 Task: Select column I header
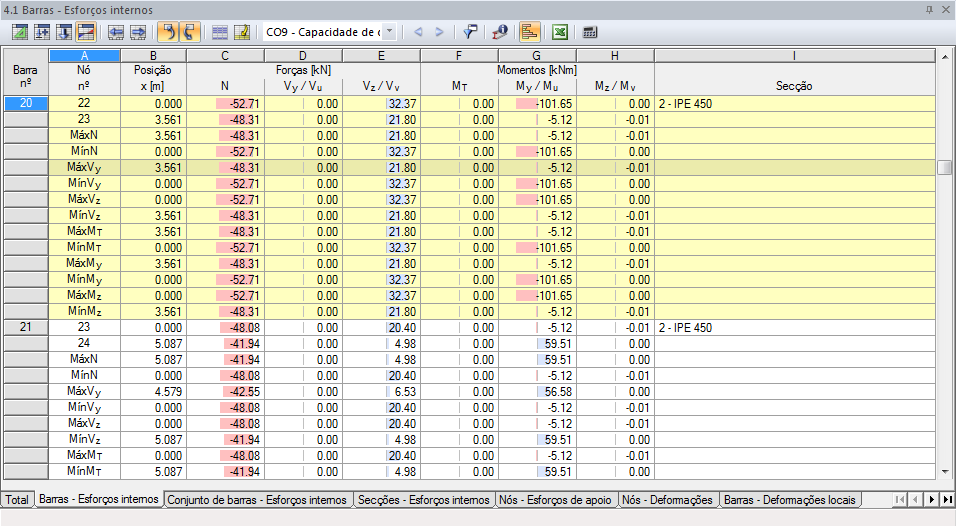point(794,56)
